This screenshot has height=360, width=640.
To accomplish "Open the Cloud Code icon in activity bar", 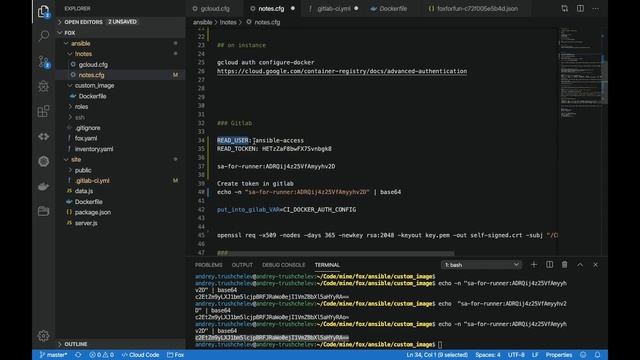I will 43,136.
